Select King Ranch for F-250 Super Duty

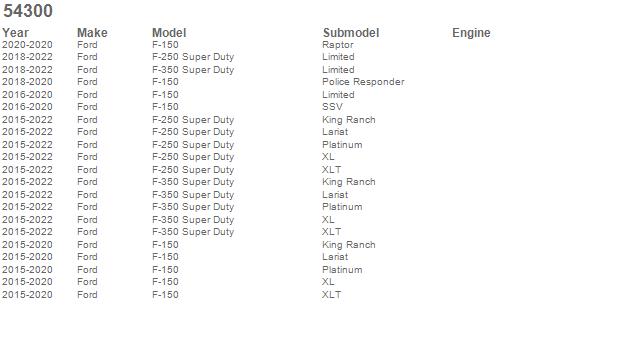[x=349, y=120]
